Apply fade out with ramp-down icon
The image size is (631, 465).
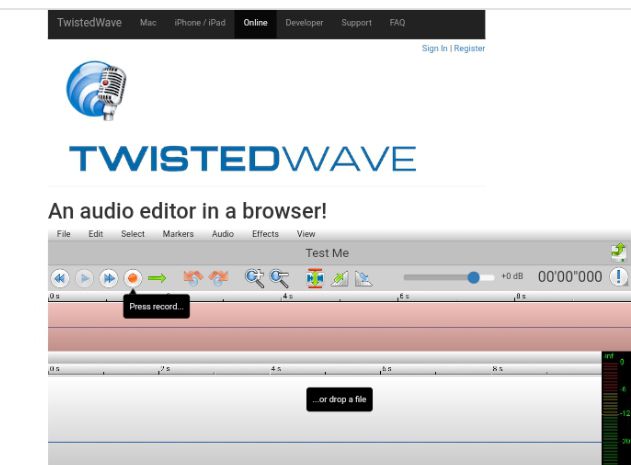click(x=363, y=279)
